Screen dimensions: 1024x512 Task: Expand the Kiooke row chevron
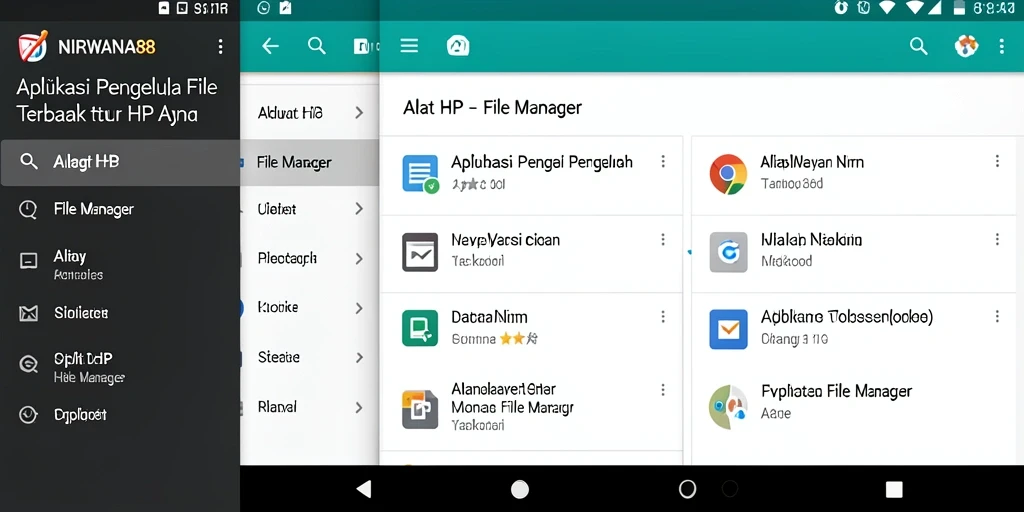click(x=359, y=308)
